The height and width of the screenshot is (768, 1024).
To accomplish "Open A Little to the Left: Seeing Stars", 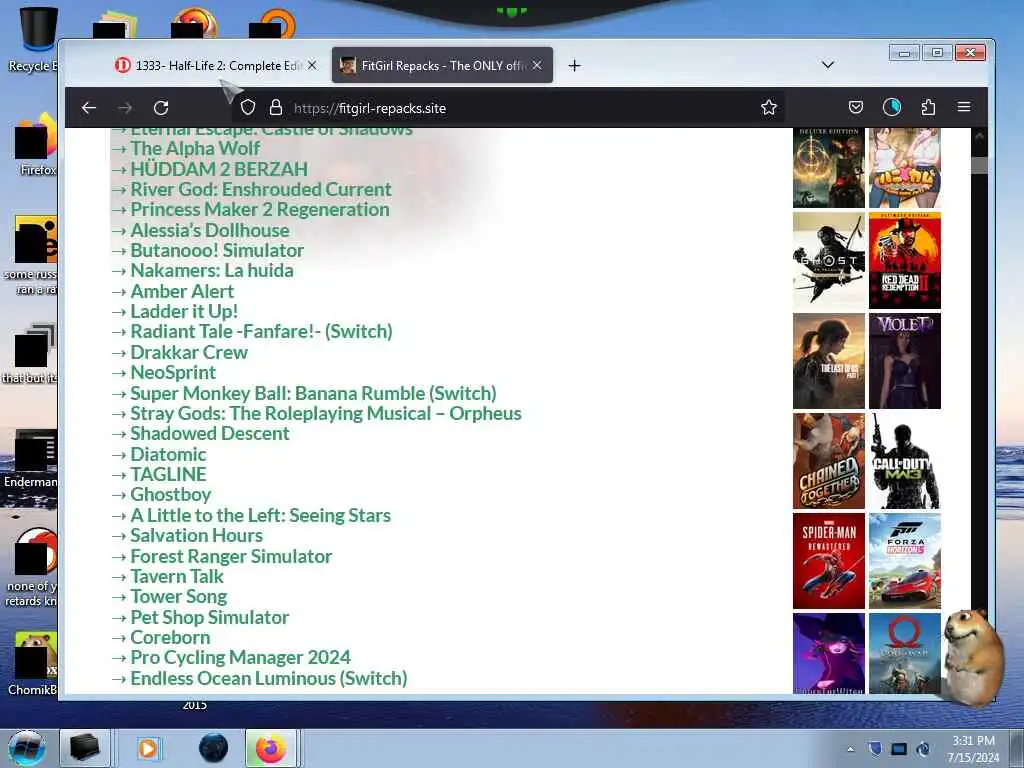I will [260, 515].
